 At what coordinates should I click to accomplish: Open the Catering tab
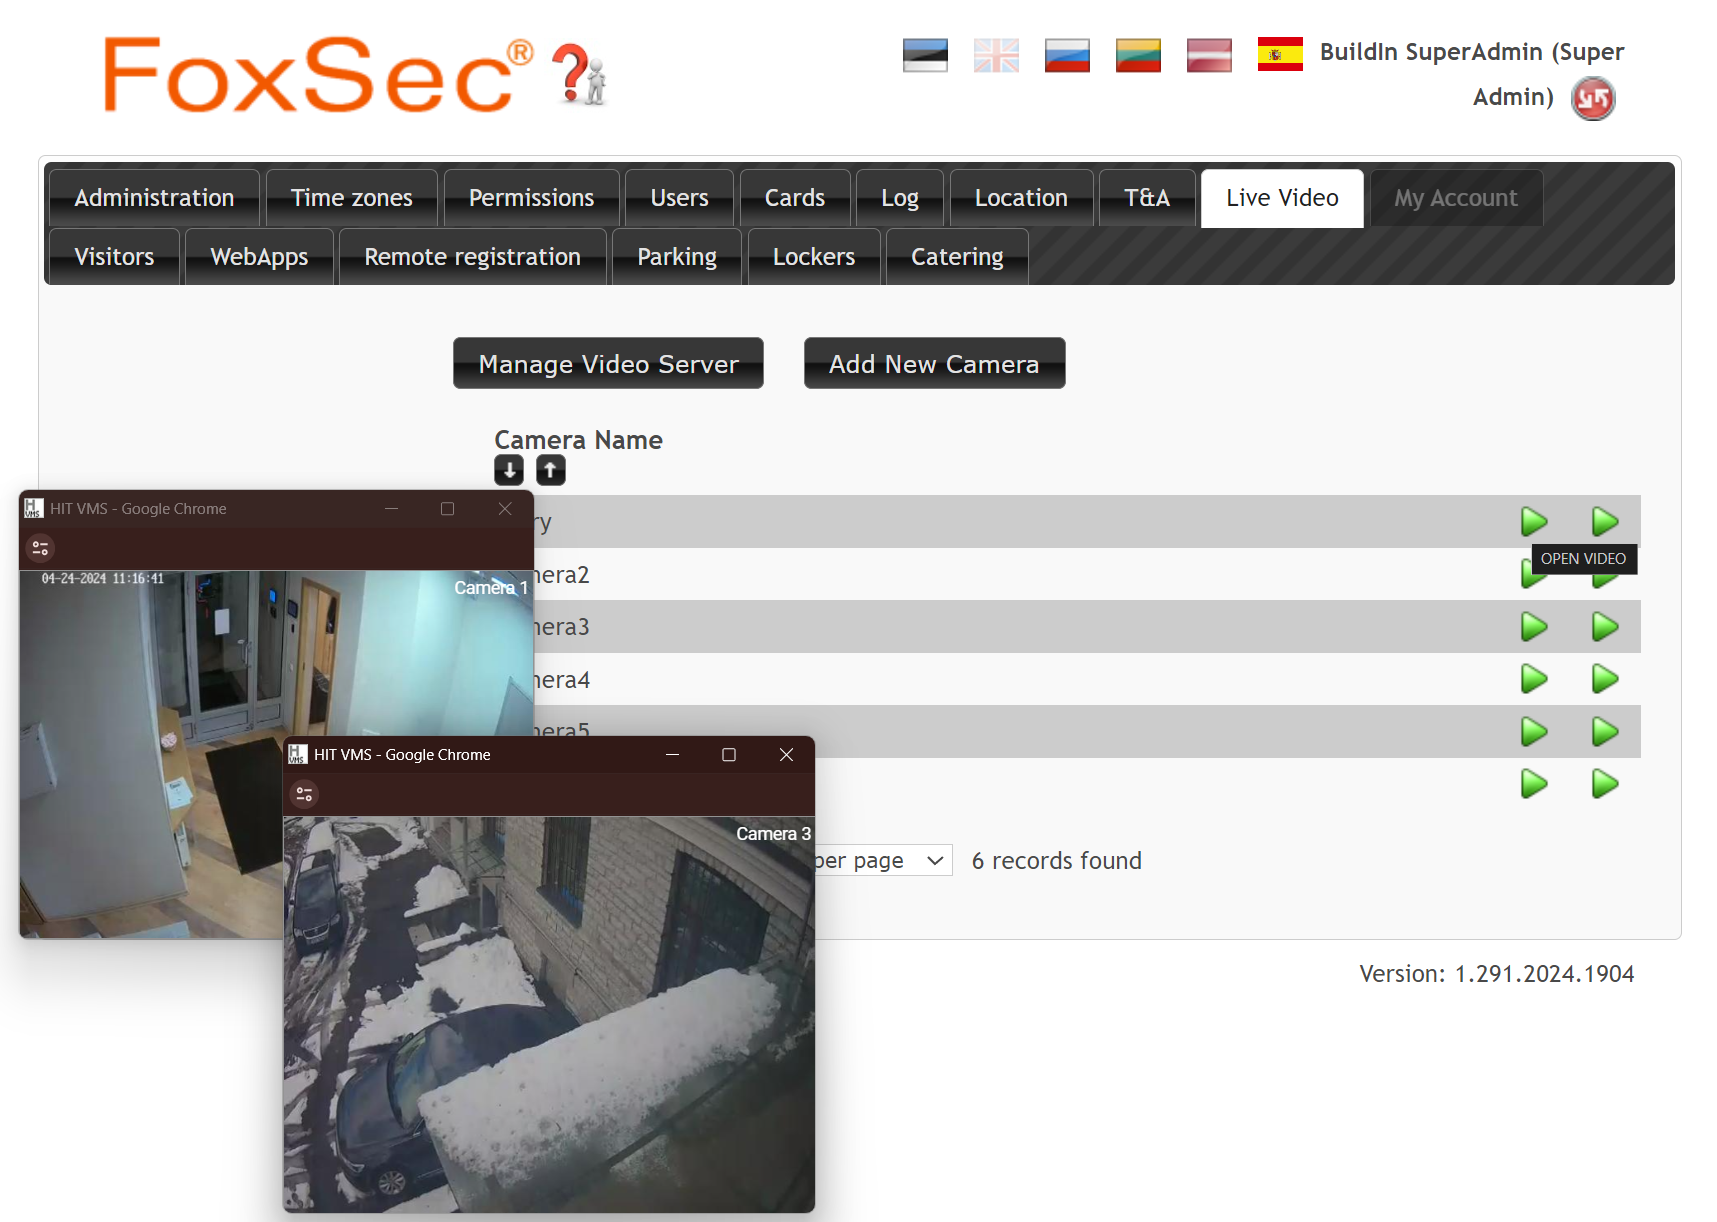pos(956,256)
